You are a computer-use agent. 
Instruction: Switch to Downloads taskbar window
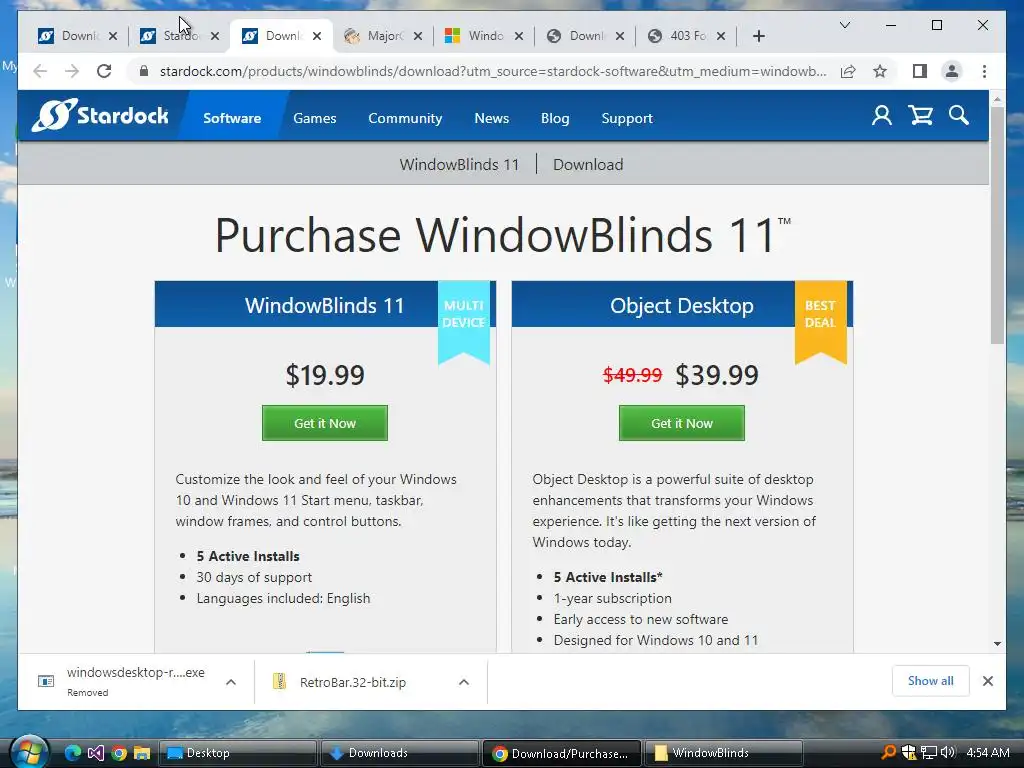[400, 753]
